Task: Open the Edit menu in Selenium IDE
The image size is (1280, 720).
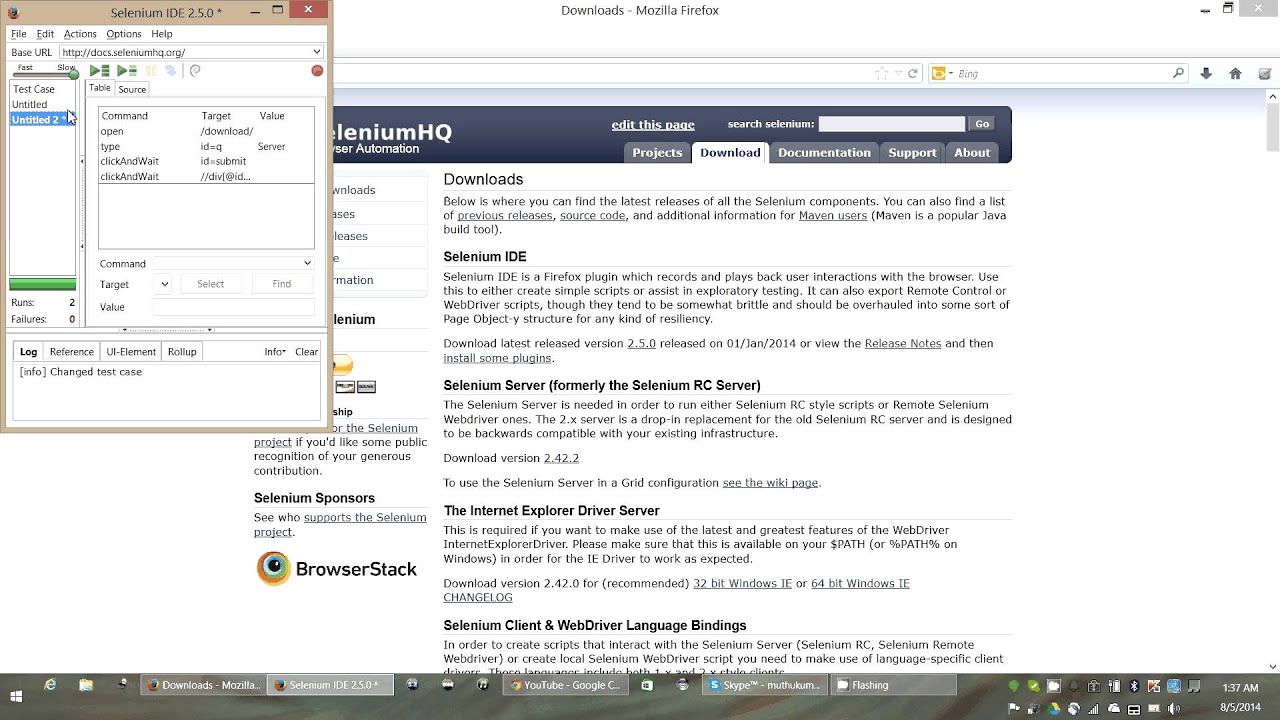Action: coord(45,34)
